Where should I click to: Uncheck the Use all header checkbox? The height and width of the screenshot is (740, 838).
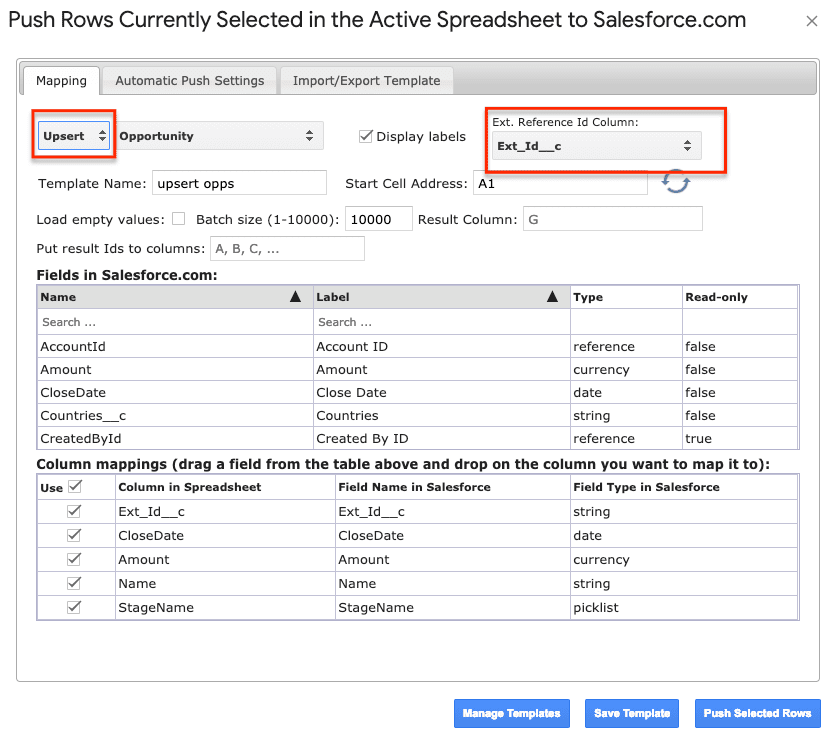point(75,487)
